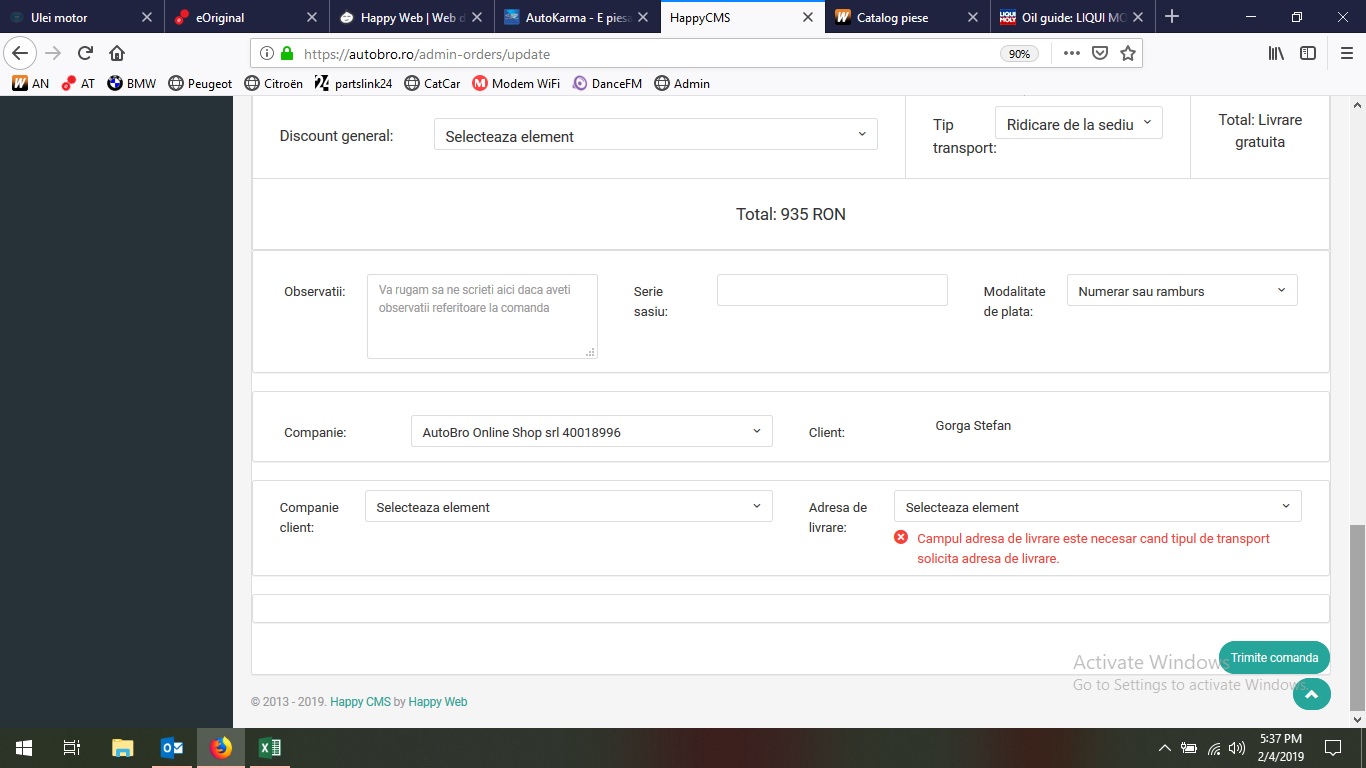Switch to the Happy Web tab
Screen dimensions: 1366x768
[x=413, y=17]
